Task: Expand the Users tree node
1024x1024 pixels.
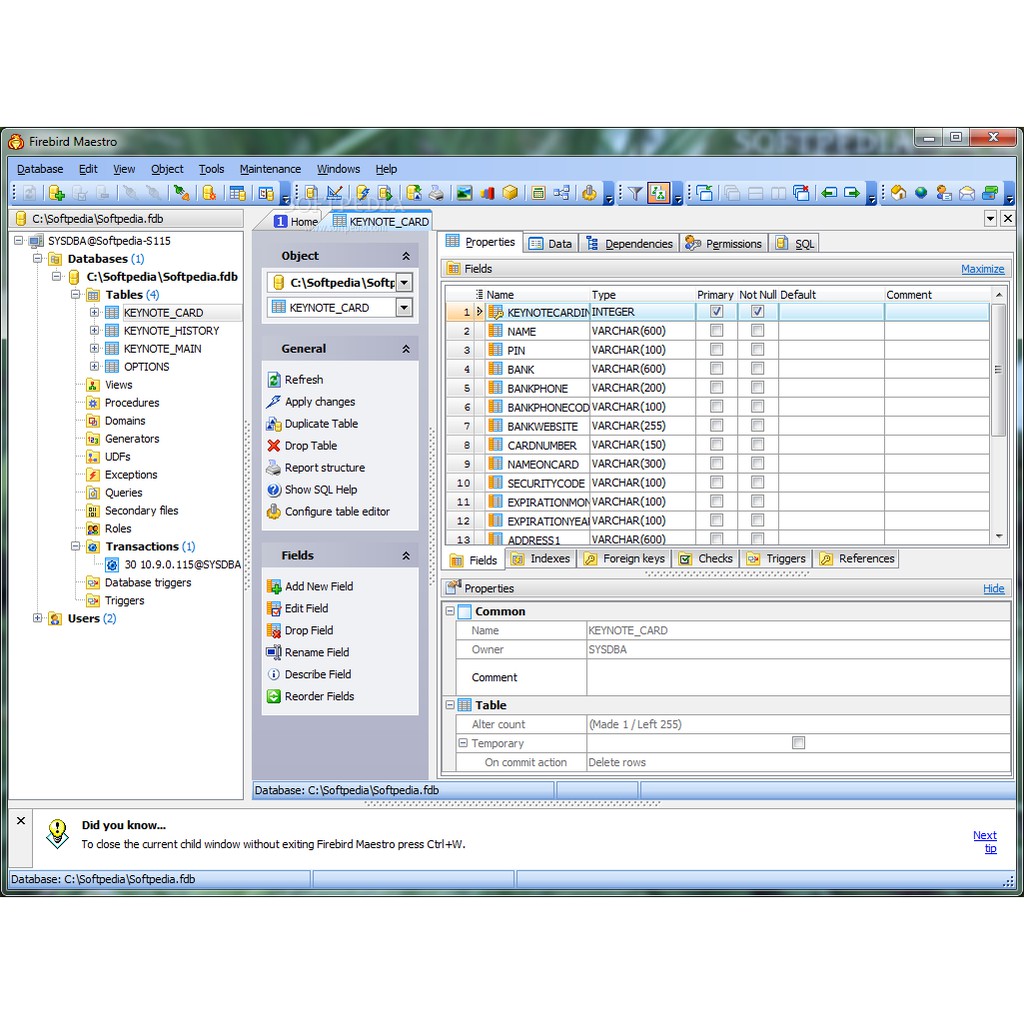Action: point(37,618)
